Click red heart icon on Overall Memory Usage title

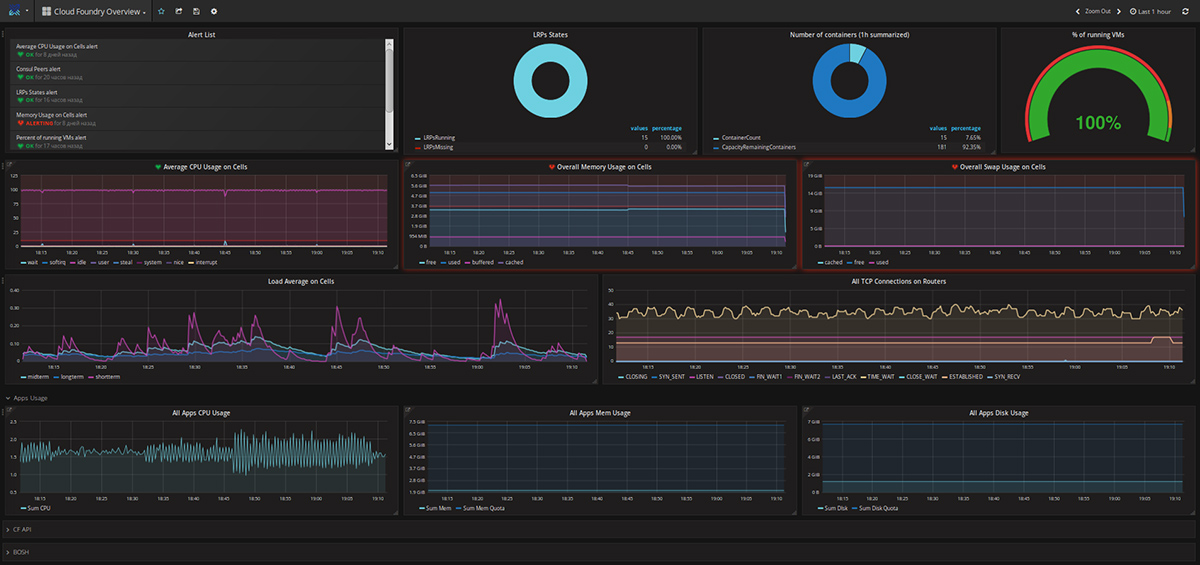[552, 166]
